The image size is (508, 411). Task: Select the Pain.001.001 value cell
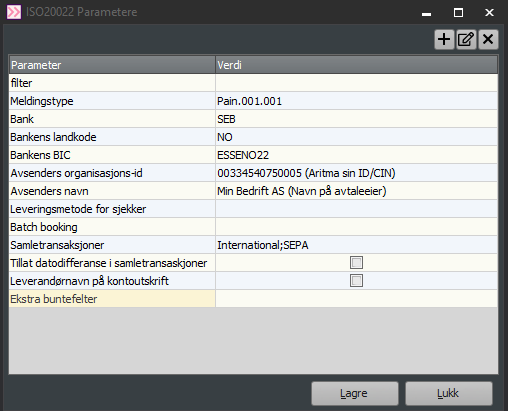click(x=356, y=101)
